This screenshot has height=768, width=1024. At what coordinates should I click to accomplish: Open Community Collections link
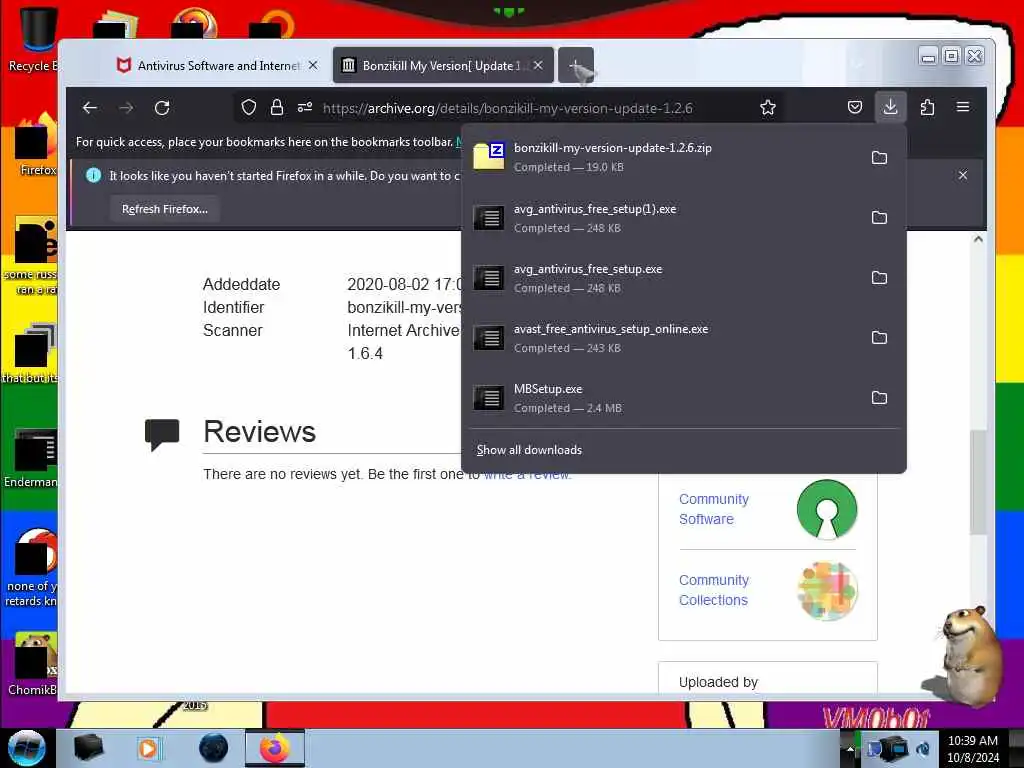pyautogui.click(x=713, y=590)
